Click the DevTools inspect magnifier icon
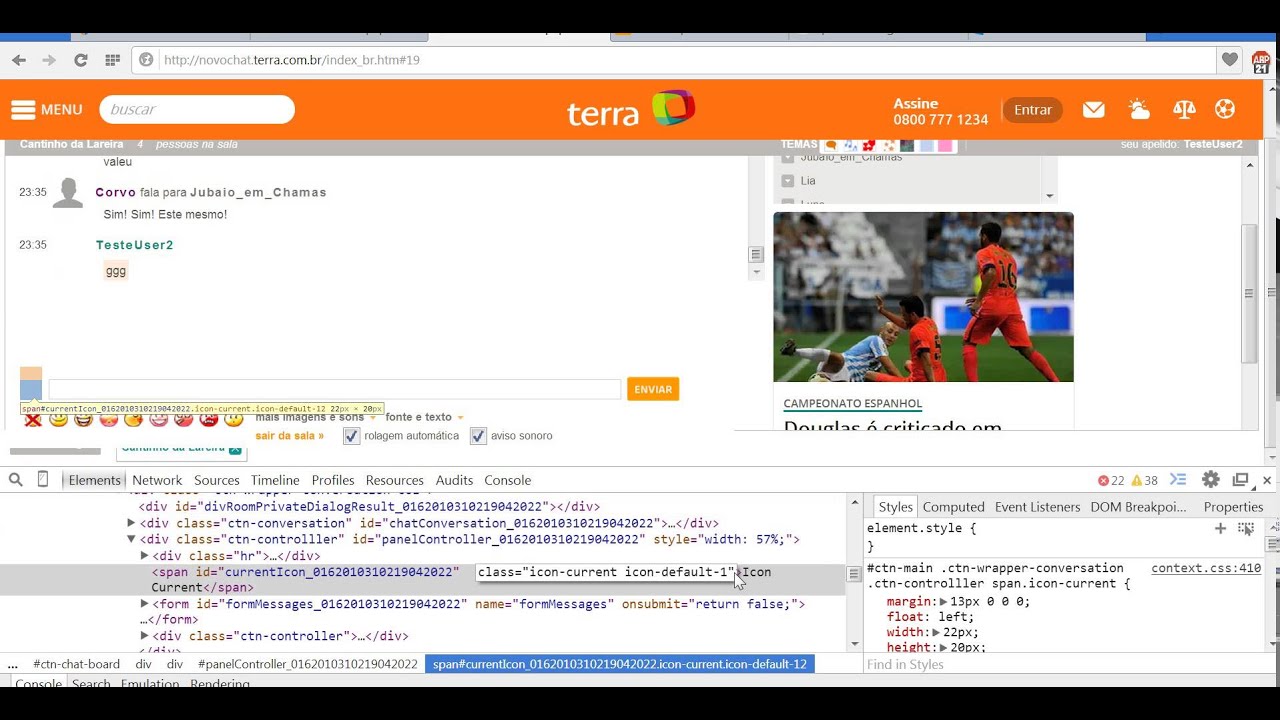Viewport: 1280px width, 720px height. 16,480
